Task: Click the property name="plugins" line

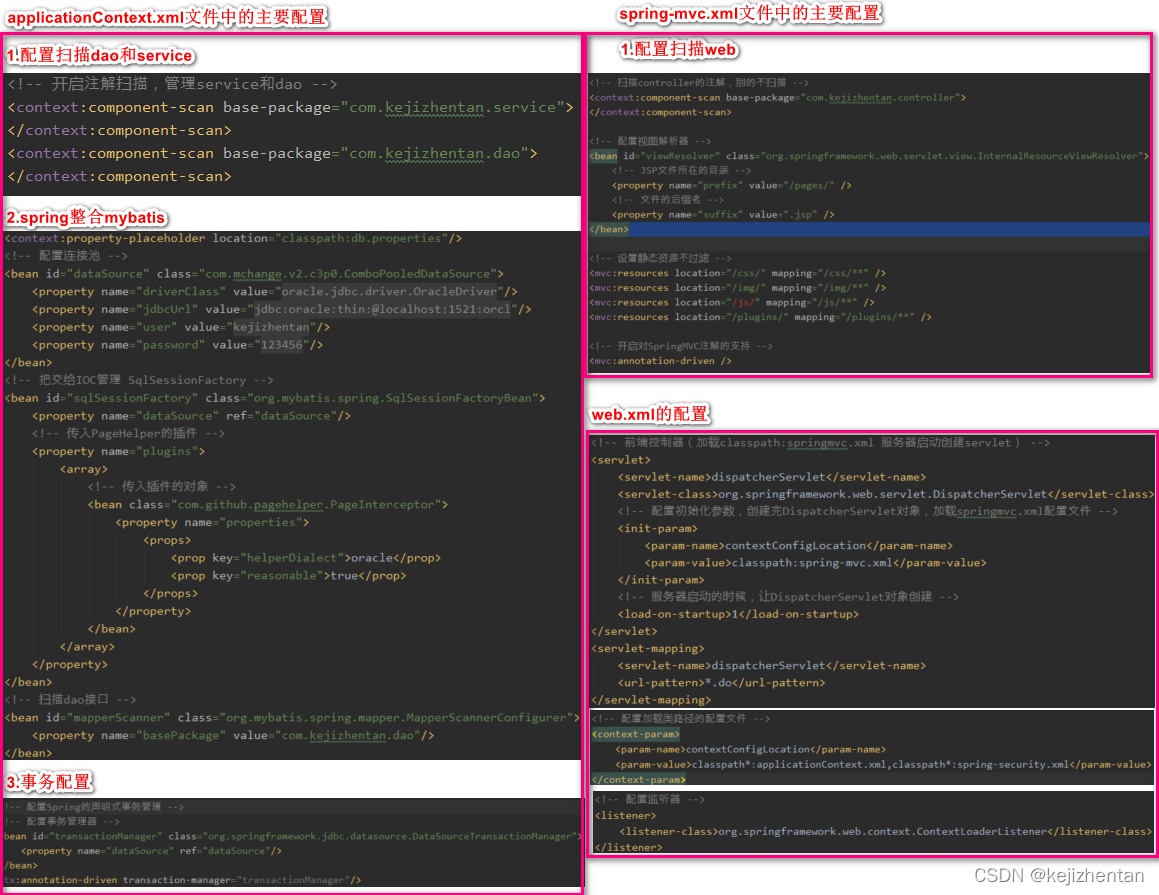Action: [x=119, y=451]
